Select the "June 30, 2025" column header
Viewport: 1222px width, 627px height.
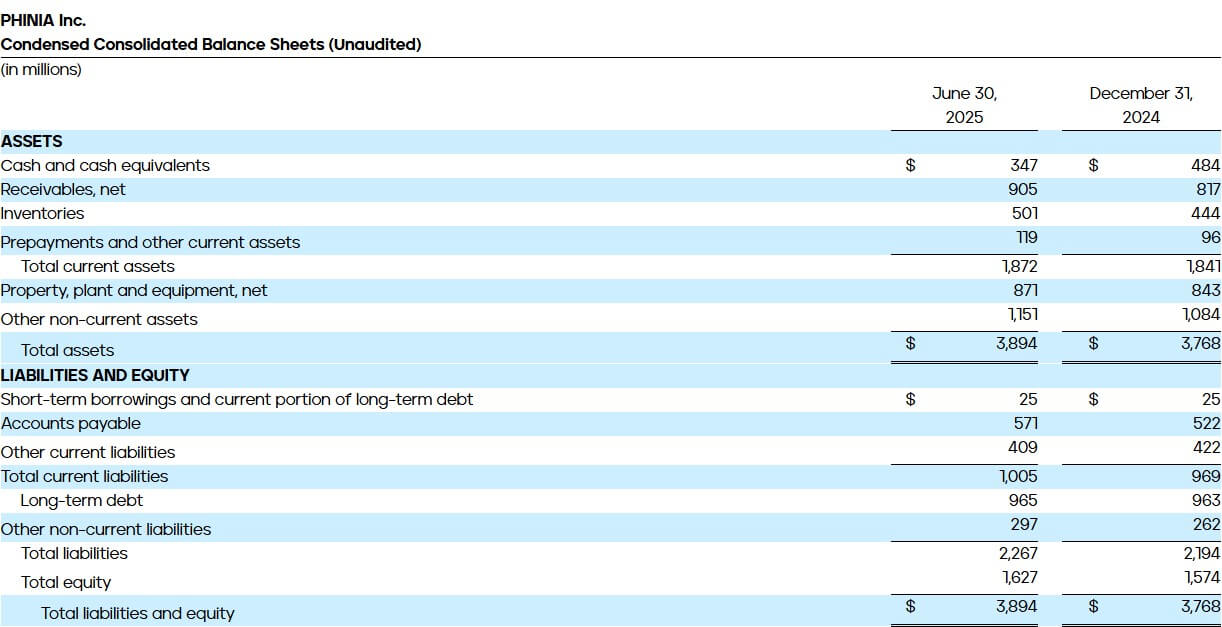(x=965, y=105)
